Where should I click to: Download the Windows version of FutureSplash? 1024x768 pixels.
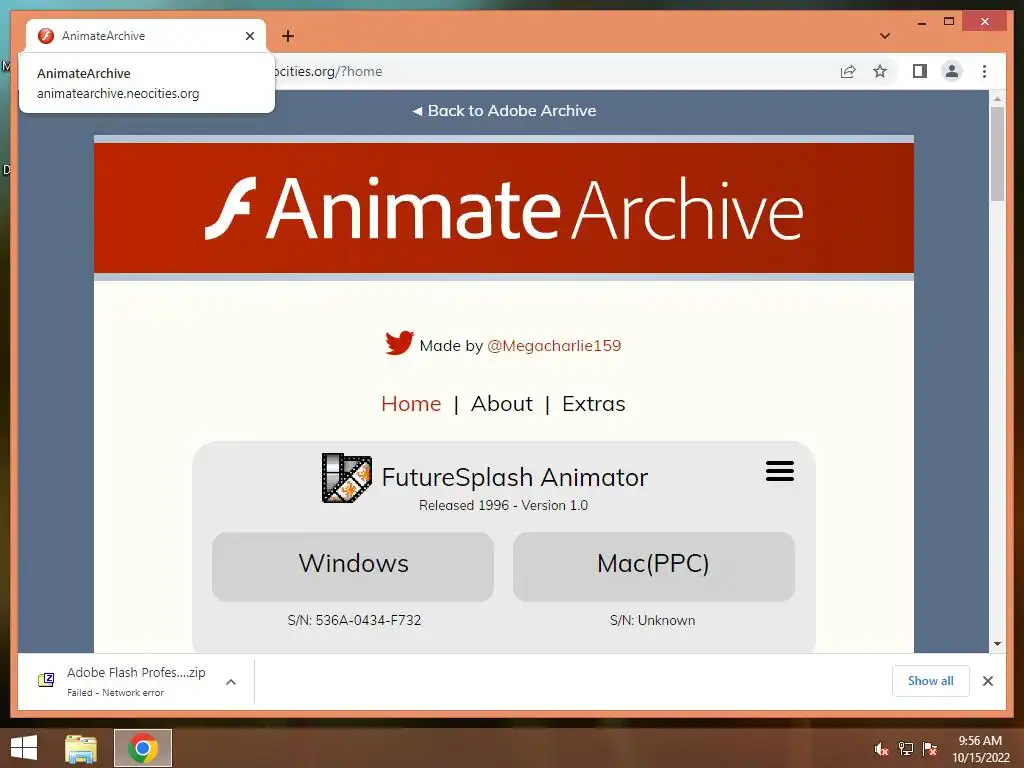353,566
